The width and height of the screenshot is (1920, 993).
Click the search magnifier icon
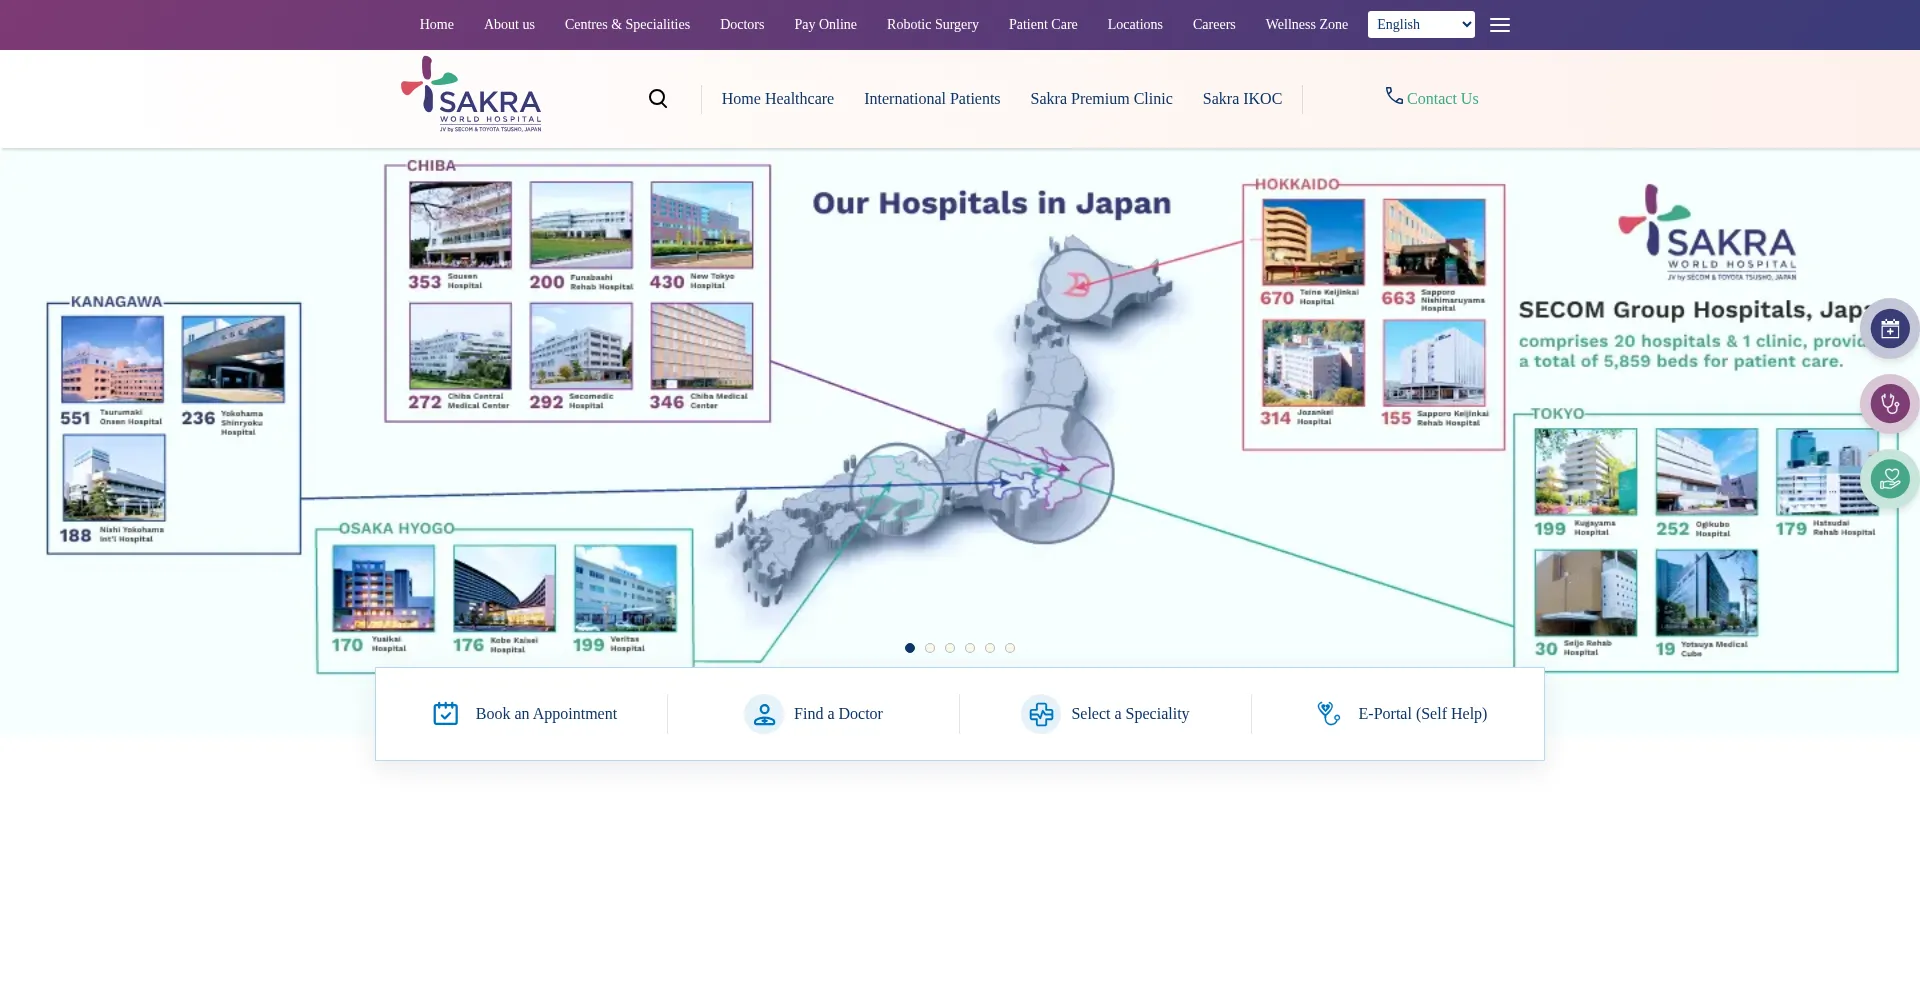pos(658,98)
